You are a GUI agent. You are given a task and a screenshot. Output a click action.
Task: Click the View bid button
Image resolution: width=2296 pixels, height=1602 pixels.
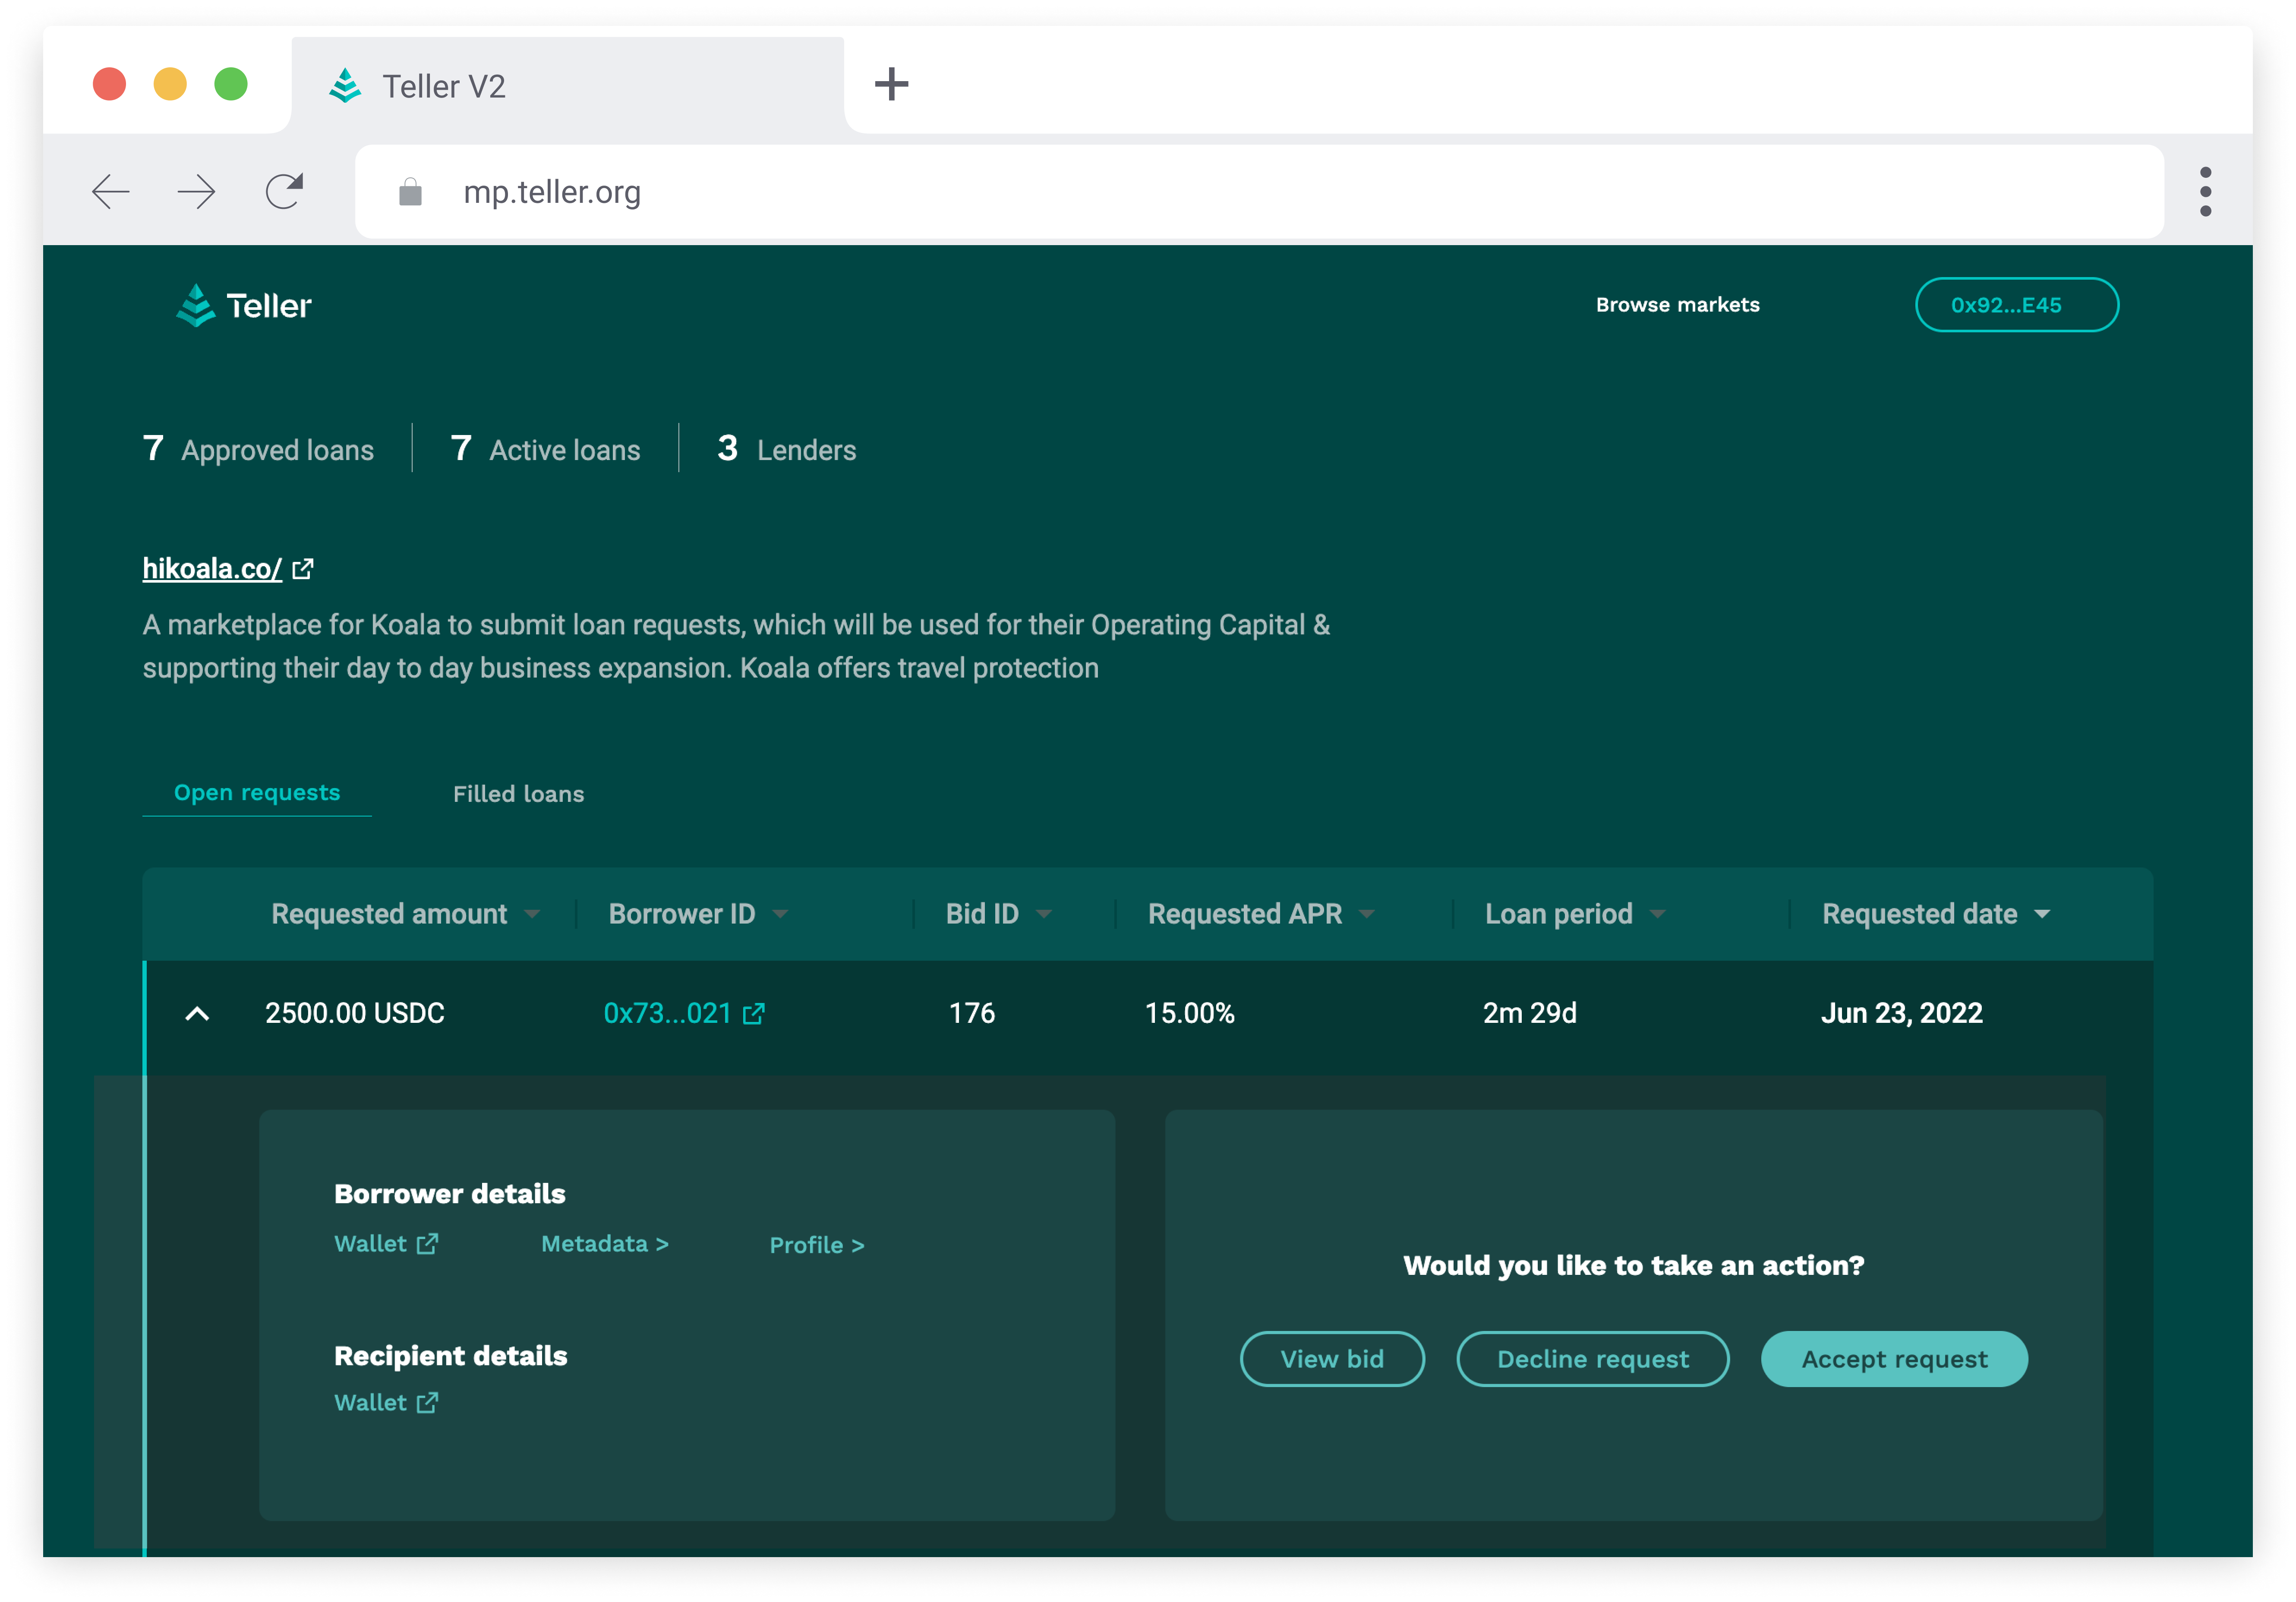tap(1332, 1359)
